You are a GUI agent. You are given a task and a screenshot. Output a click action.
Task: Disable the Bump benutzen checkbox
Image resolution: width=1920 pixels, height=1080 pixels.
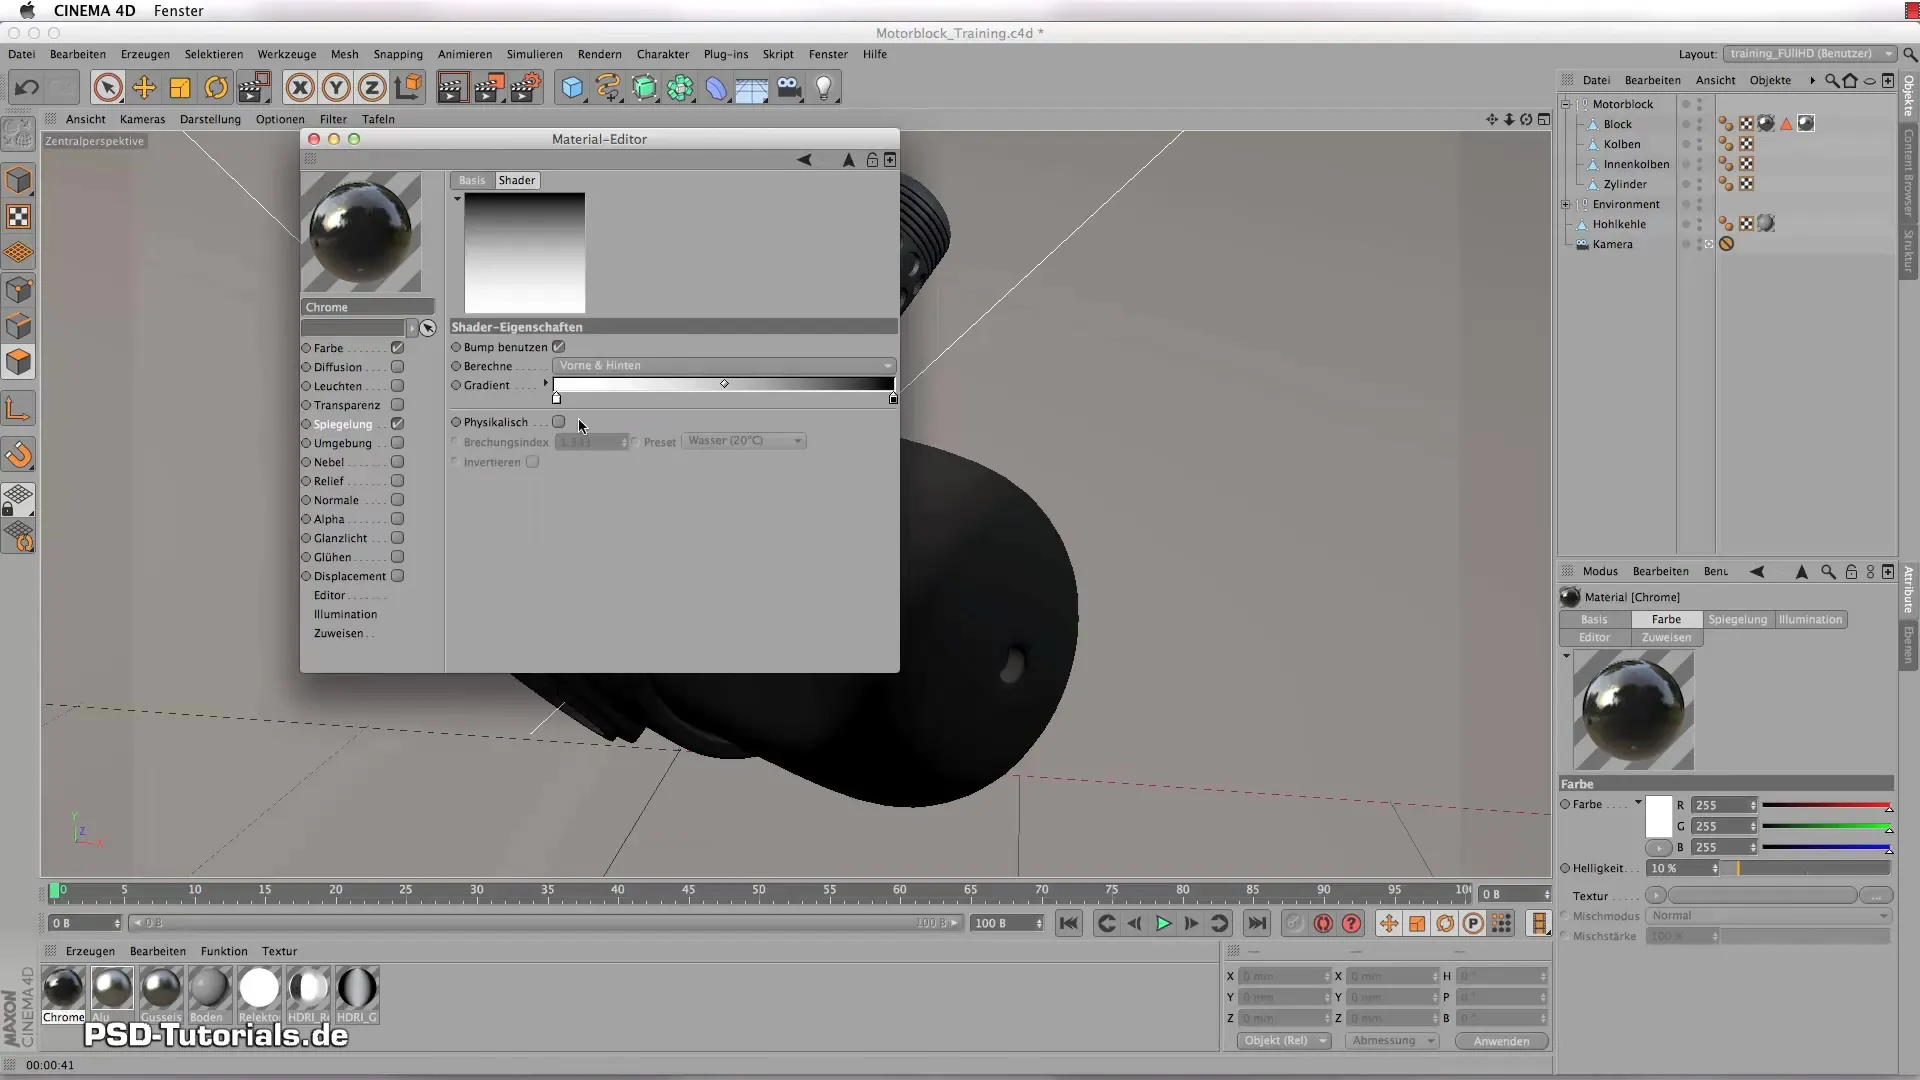[x=559, y=347]
